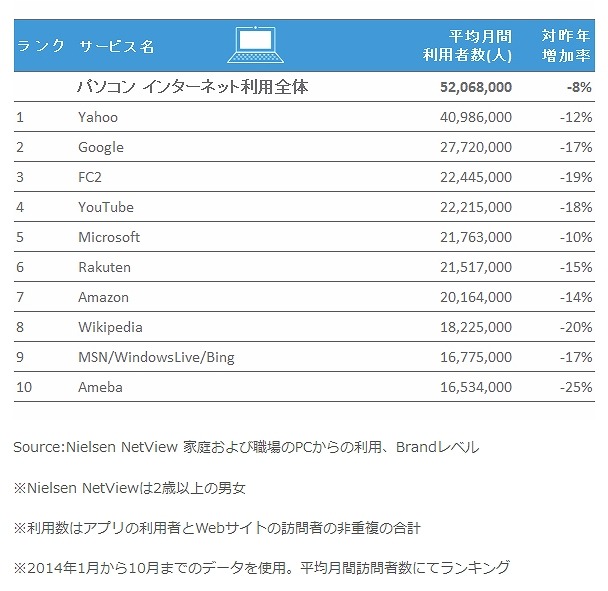Image resolution: width=608 pixels, height=591 pixels.
Task: Click the サービス名 column header
Action: 117,46
